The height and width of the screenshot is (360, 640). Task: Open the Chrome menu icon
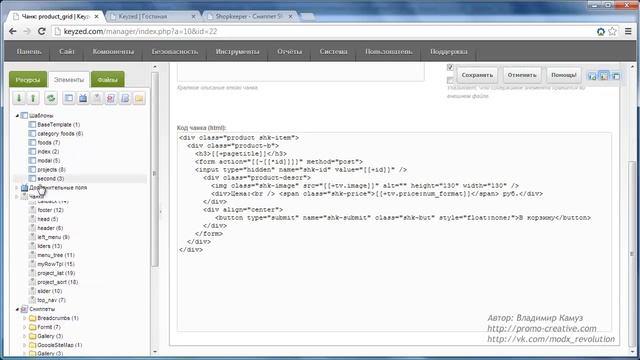(628, 31)
